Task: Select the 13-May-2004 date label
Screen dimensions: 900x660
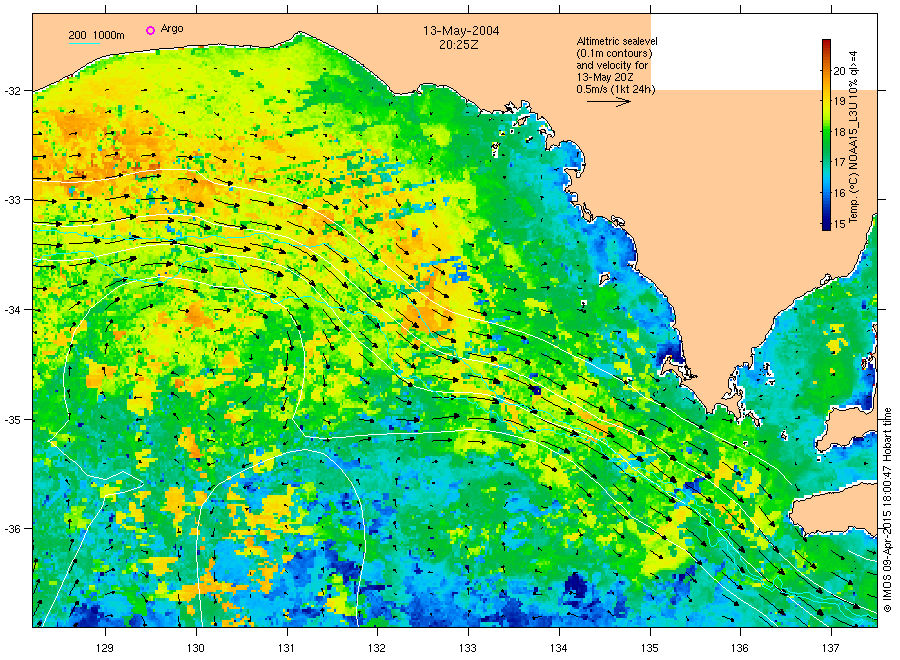Action: click(462, 31)
